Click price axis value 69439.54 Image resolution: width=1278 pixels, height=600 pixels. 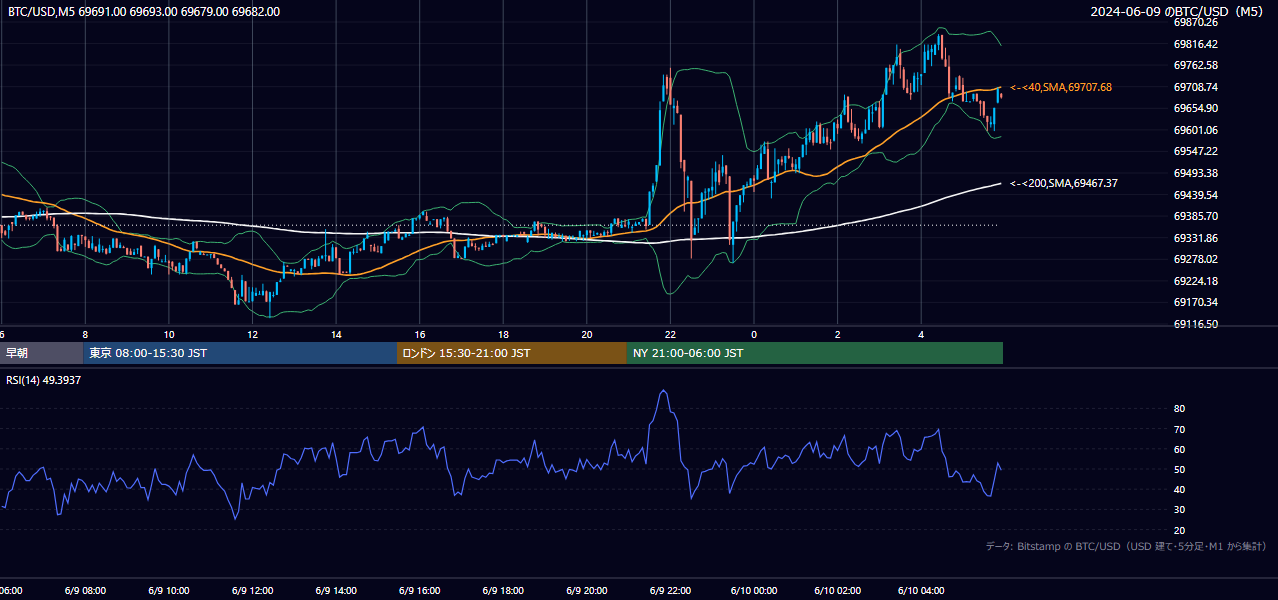1195,195
